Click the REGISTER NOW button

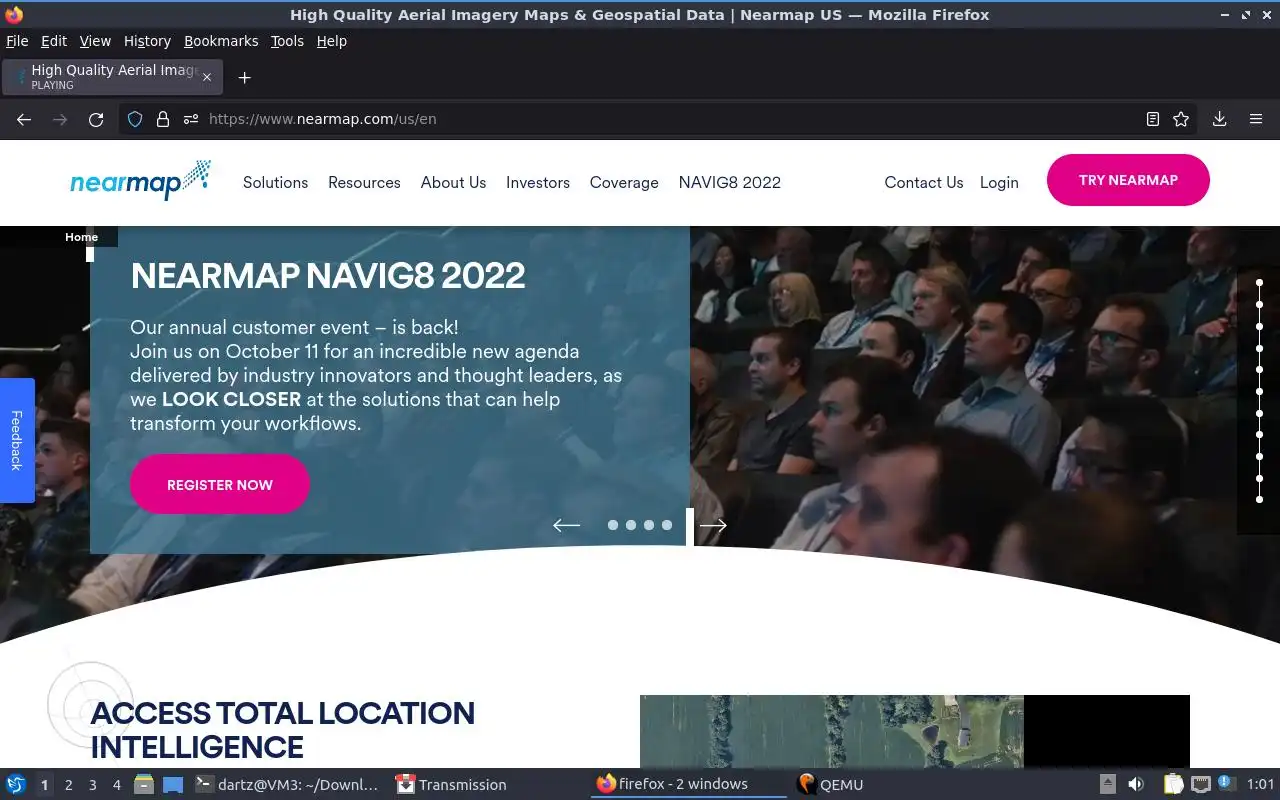[x=220, y=484]
